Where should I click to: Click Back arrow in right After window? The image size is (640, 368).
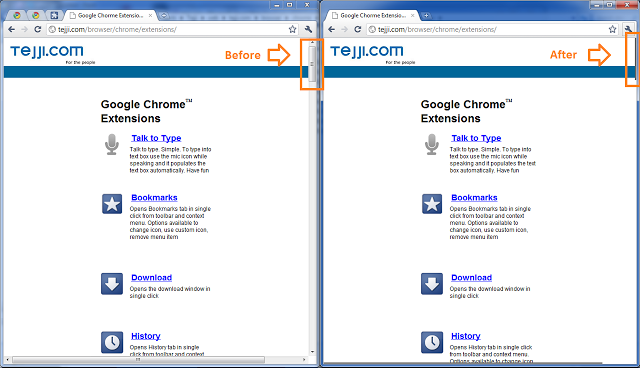pos(331,29)
